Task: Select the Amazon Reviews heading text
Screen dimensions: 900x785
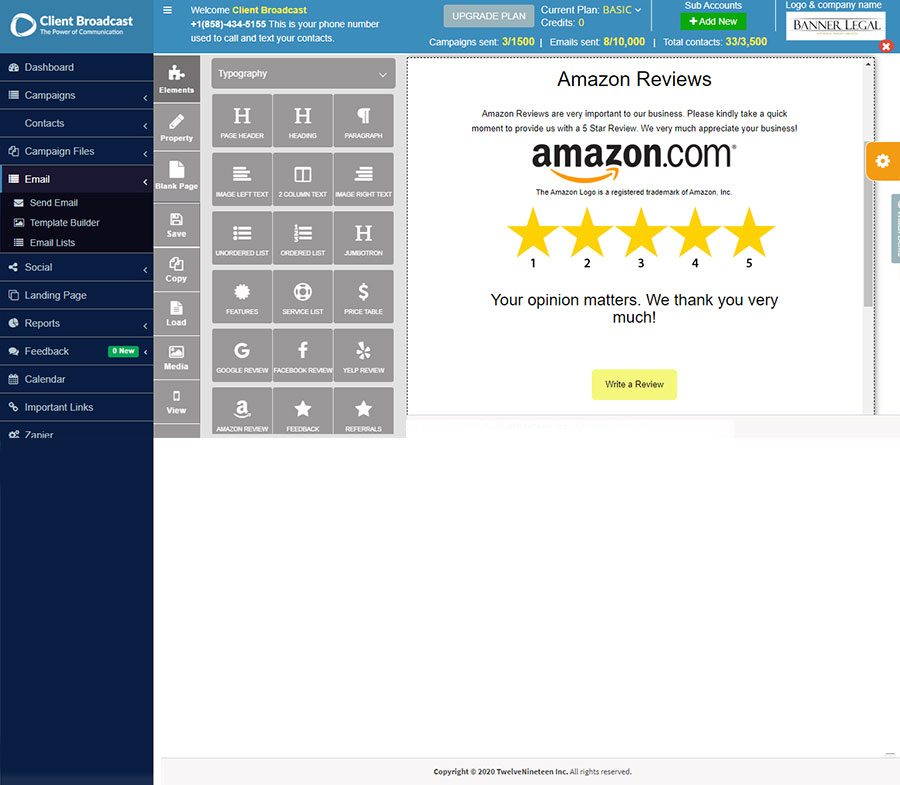Action: pyautogui.click(x=634, y=79)
